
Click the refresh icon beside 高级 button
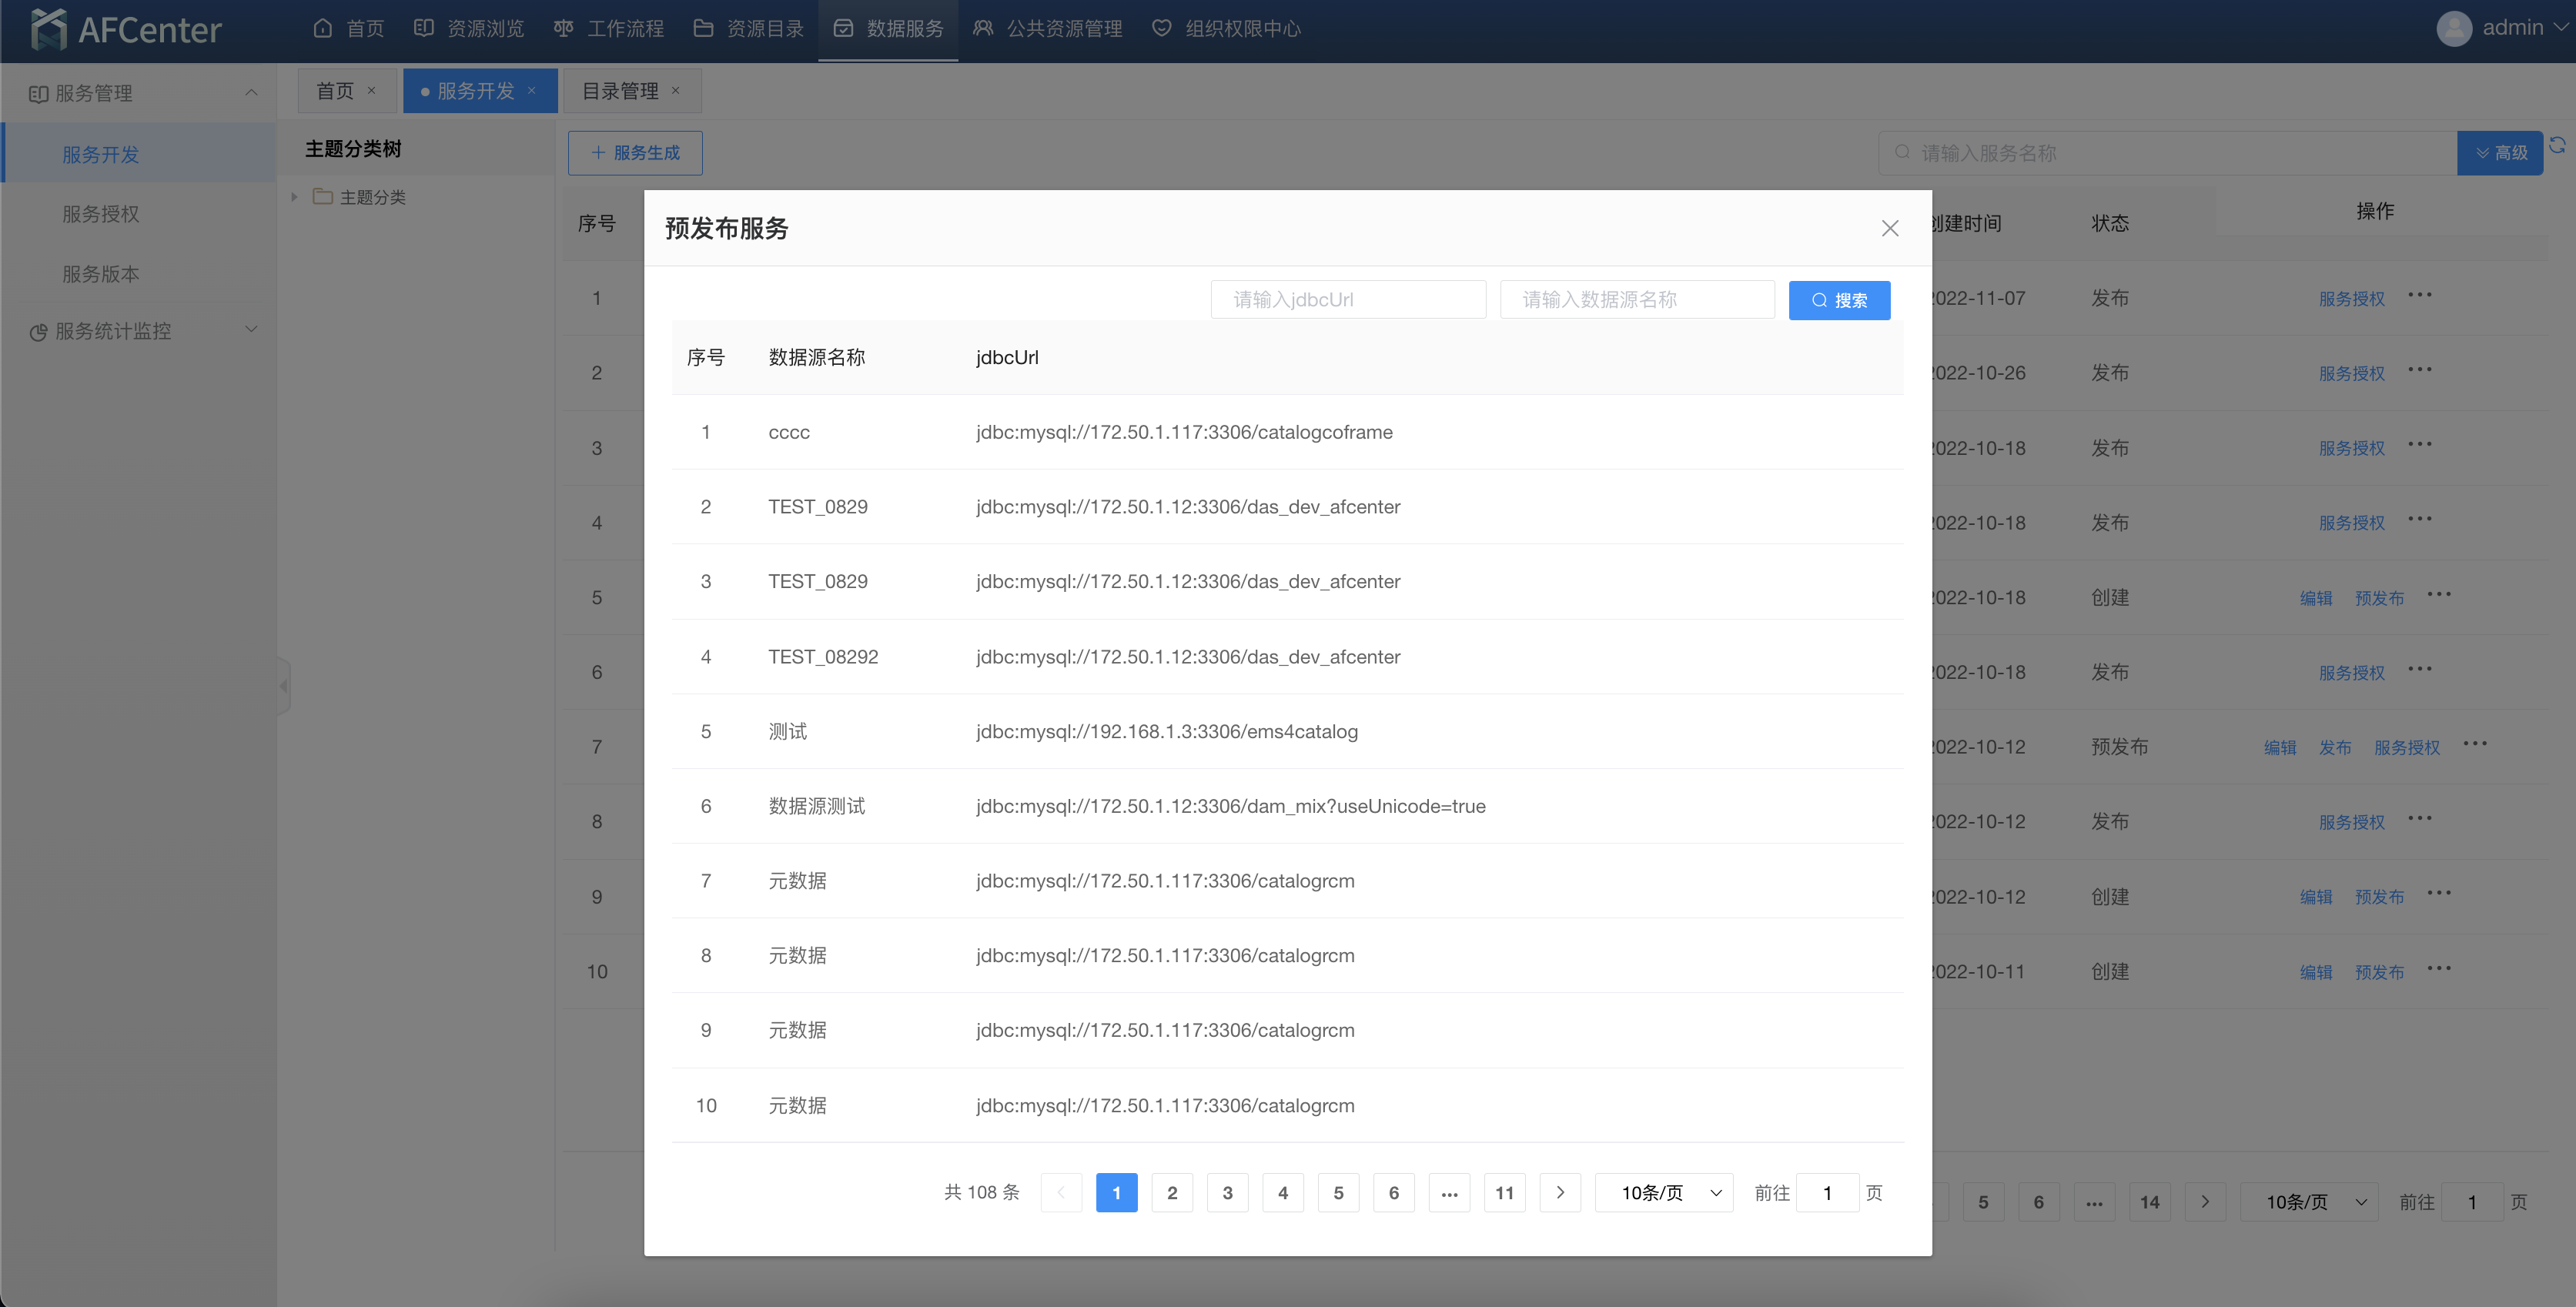[2557, 145]
